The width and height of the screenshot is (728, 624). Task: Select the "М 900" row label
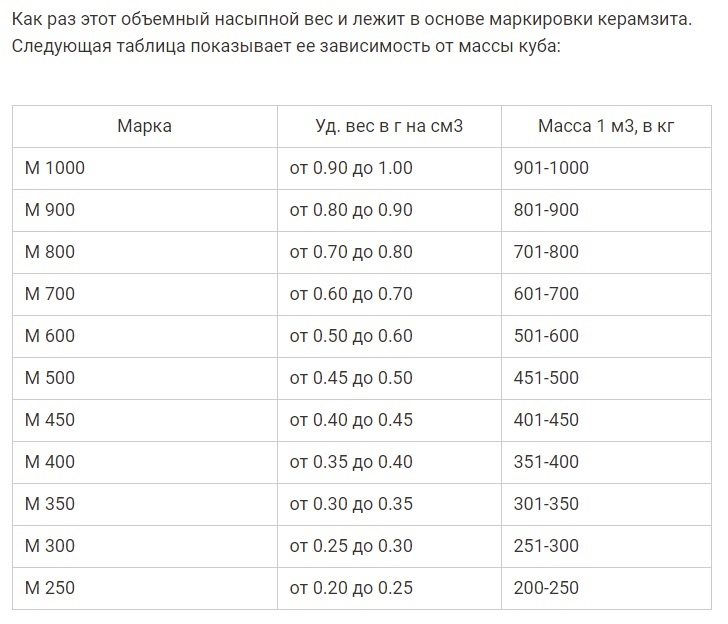click(x=50, y=210)
